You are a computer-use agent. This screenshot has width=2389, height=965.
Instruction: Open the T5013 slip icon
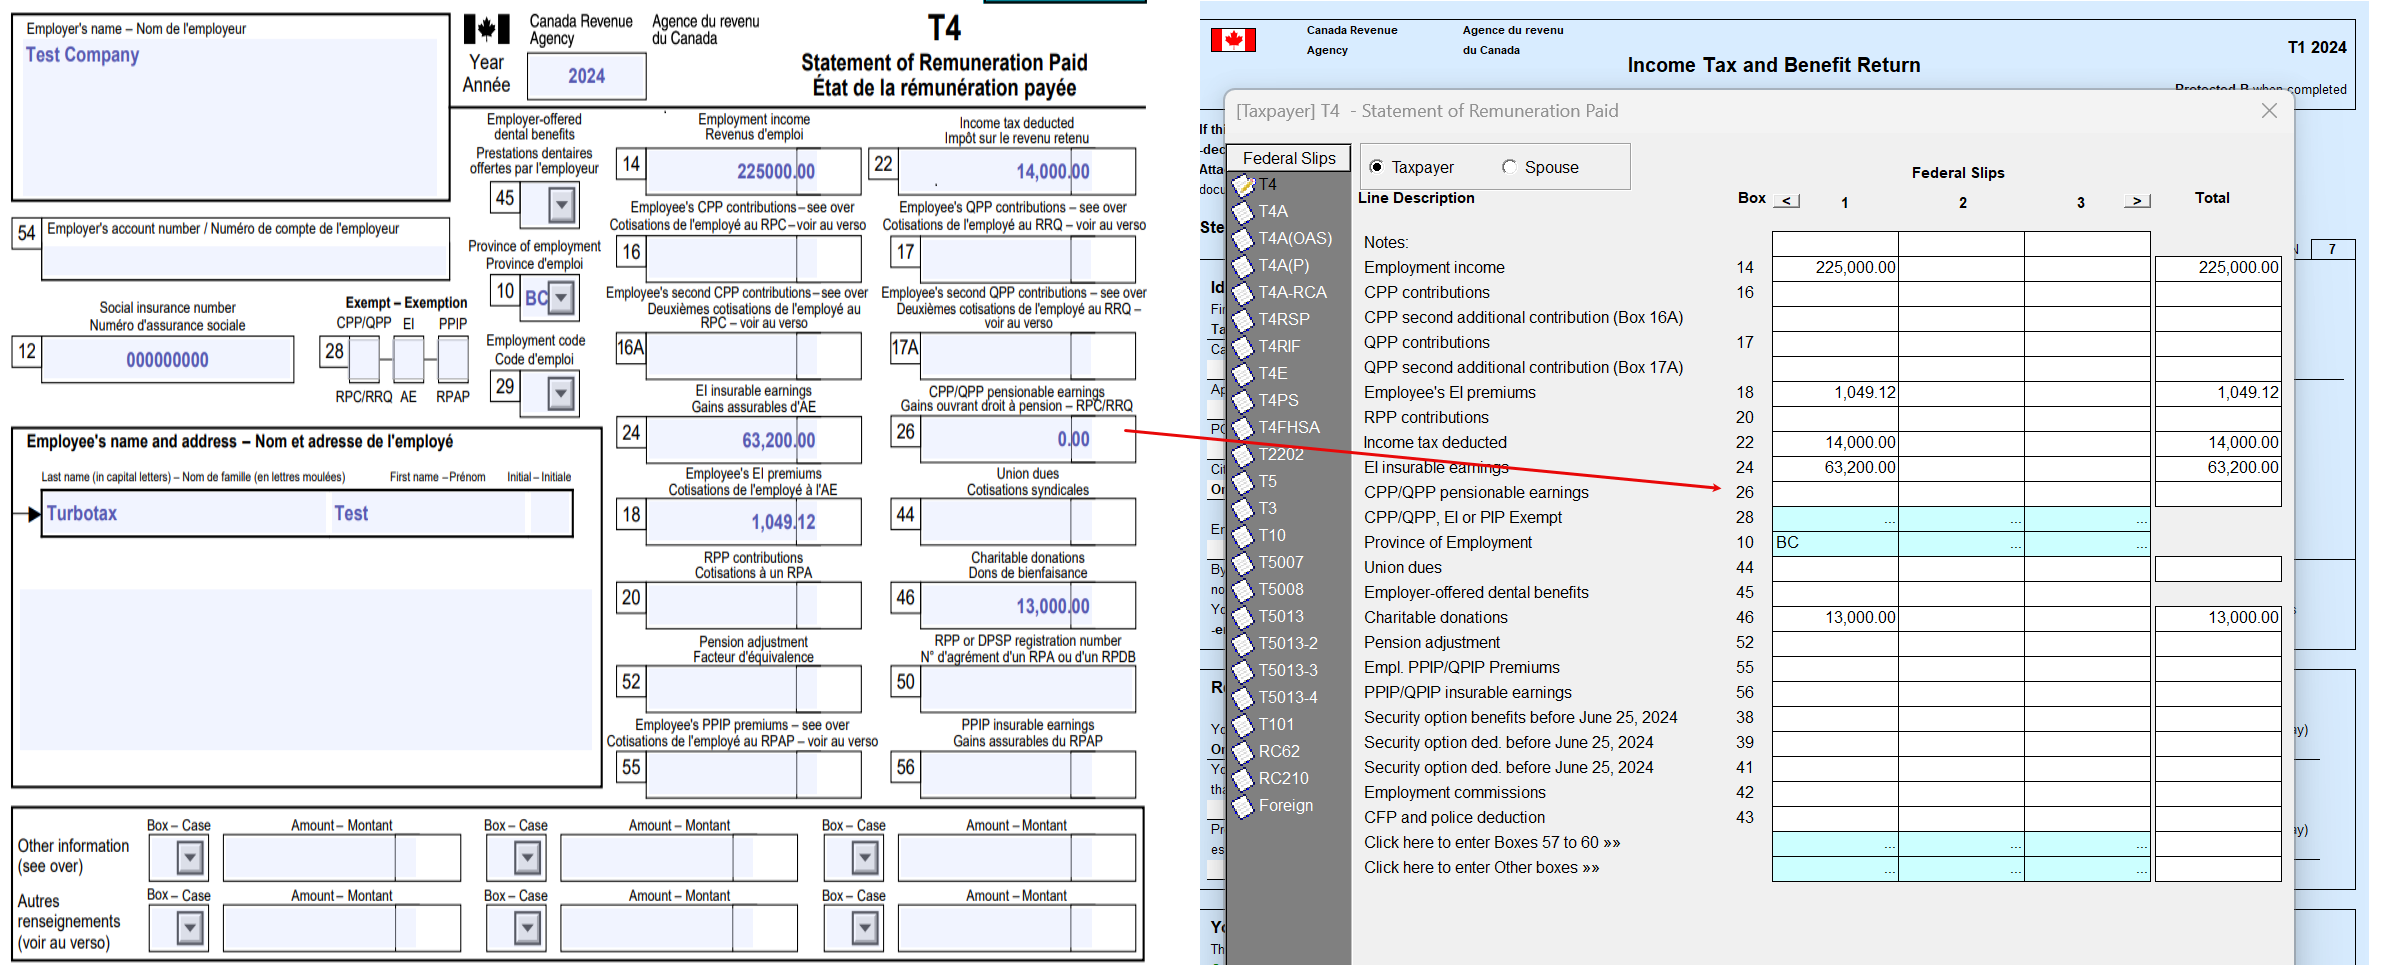click(x=1243, y=617)
